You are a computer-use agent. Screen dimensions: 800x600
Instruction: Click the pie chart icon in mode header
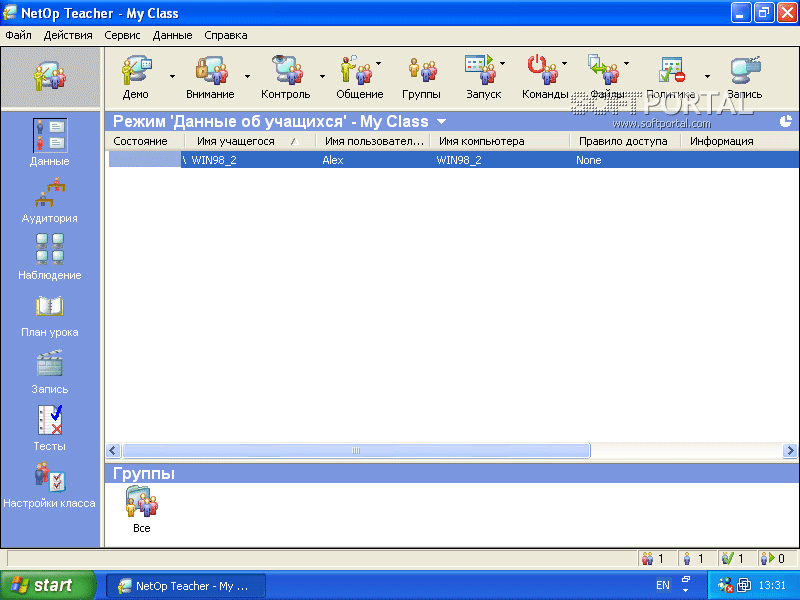click(x=786, y=121)
